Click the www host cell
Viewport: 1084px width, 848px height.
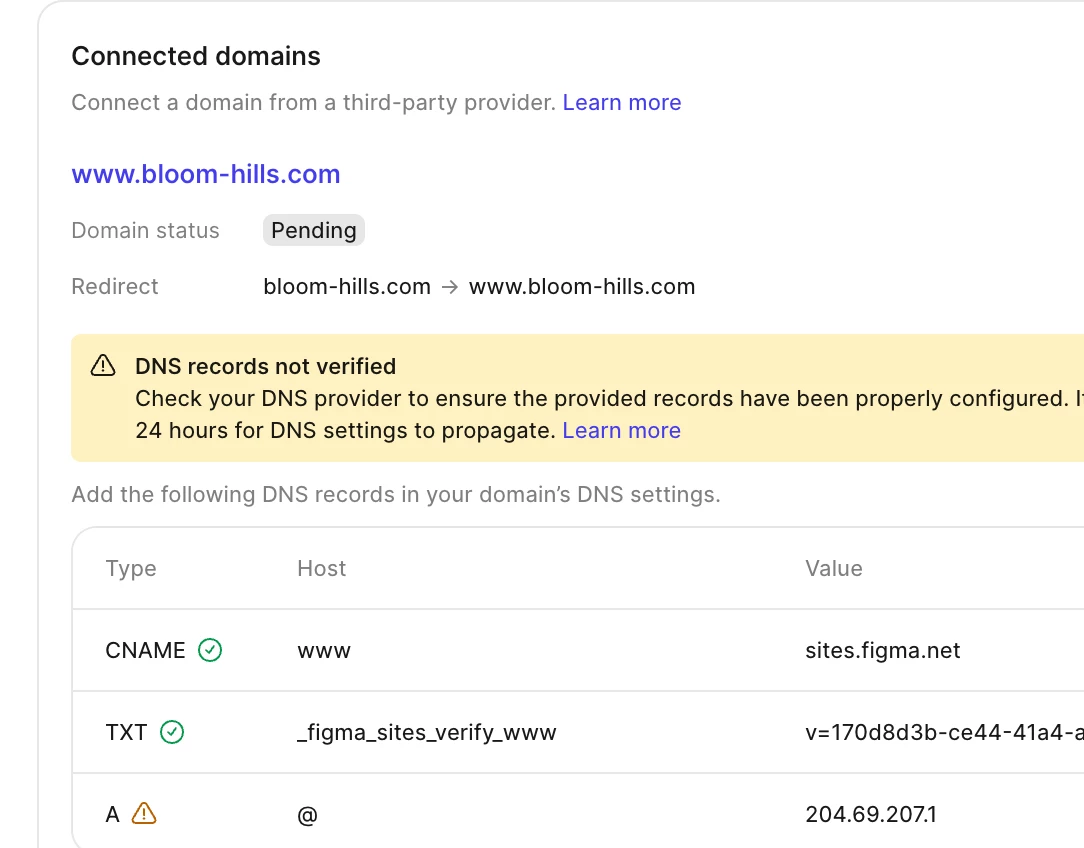click(324, 650)
